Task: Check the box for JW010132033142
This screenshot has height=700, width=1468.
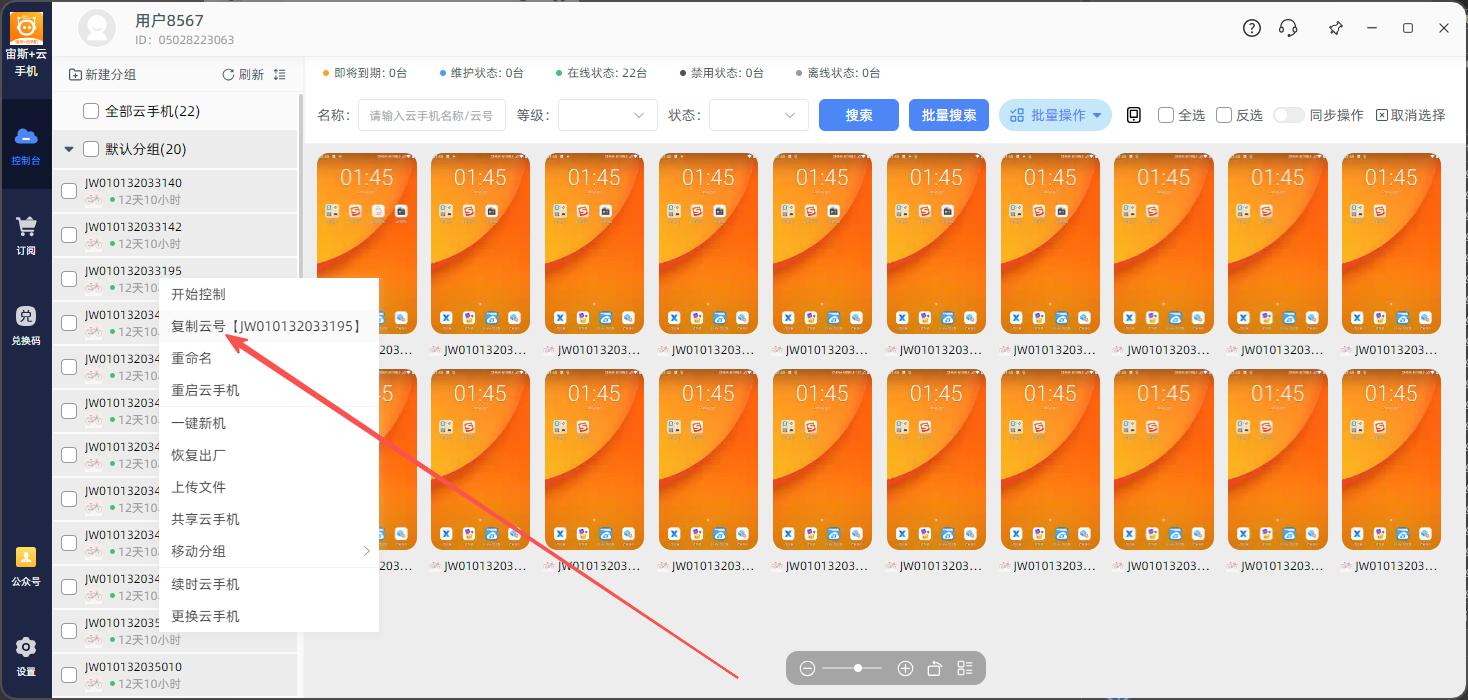Action: tap(69, 235)
